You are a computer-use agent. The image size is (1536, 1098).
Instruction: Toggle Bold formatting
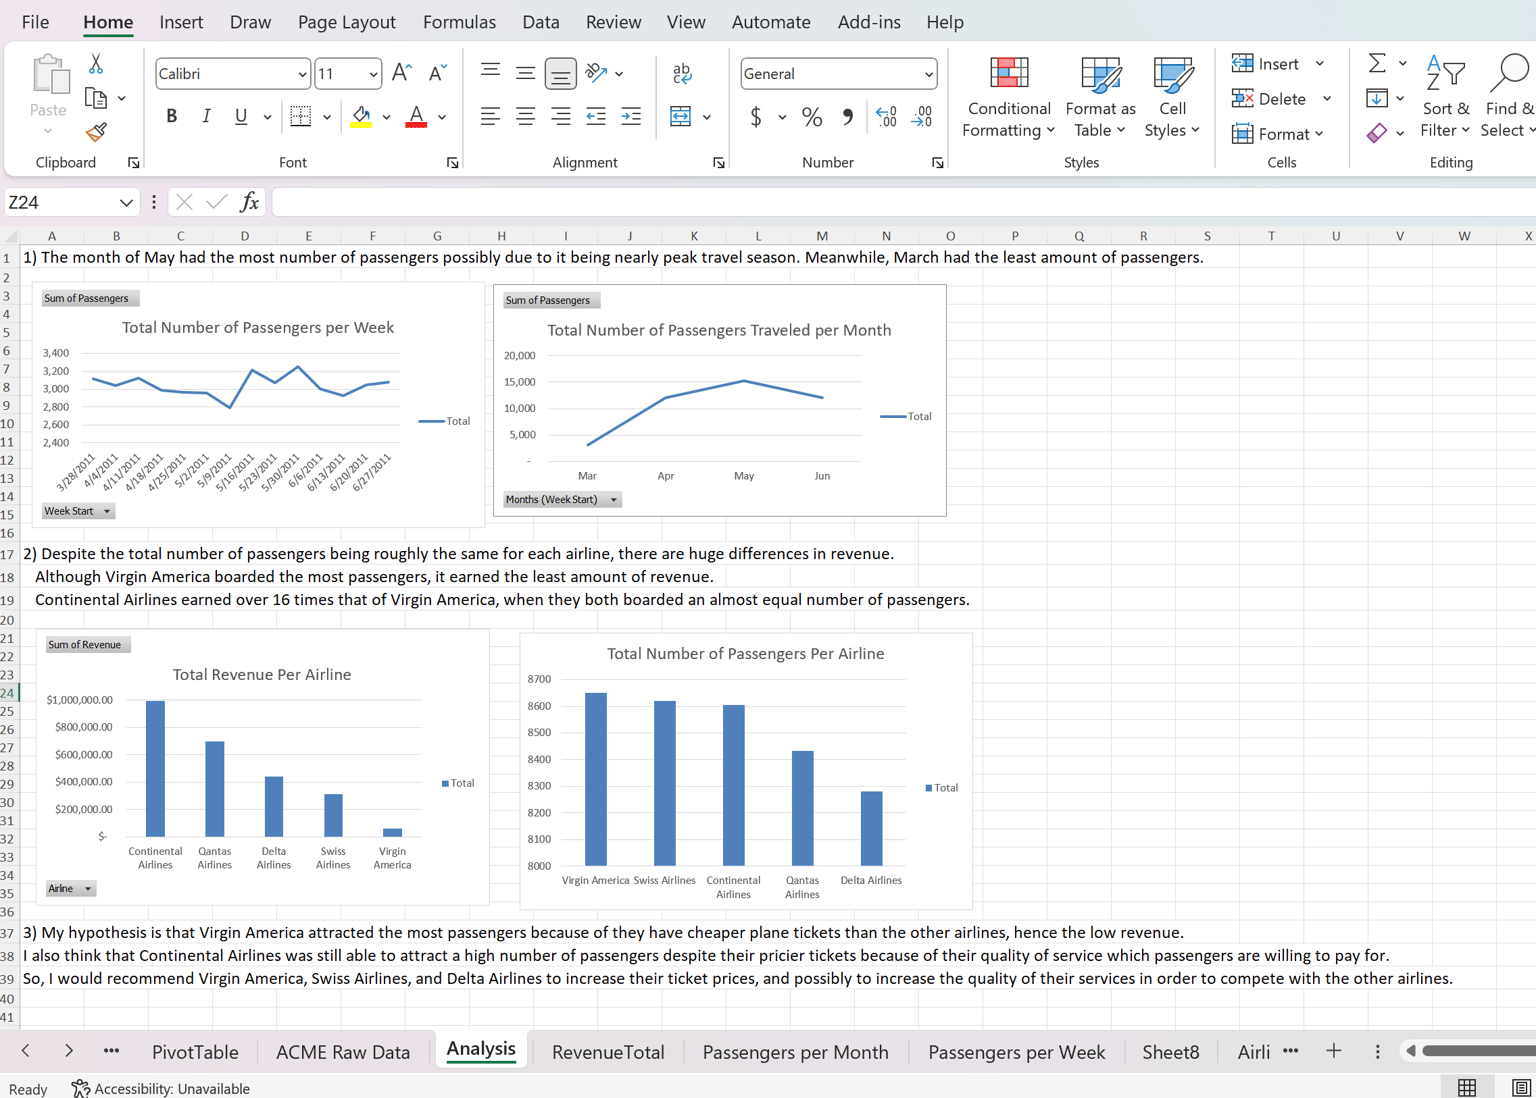click(x=172, y=117)
